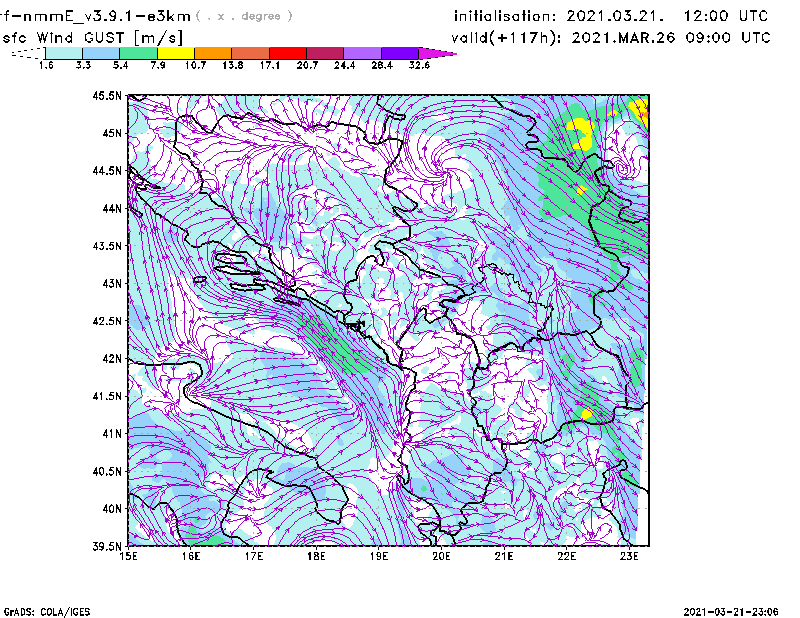Click the 43N latitude label
Image resolution: width=800 pixels, height=618 pixels.
[112, 283]
